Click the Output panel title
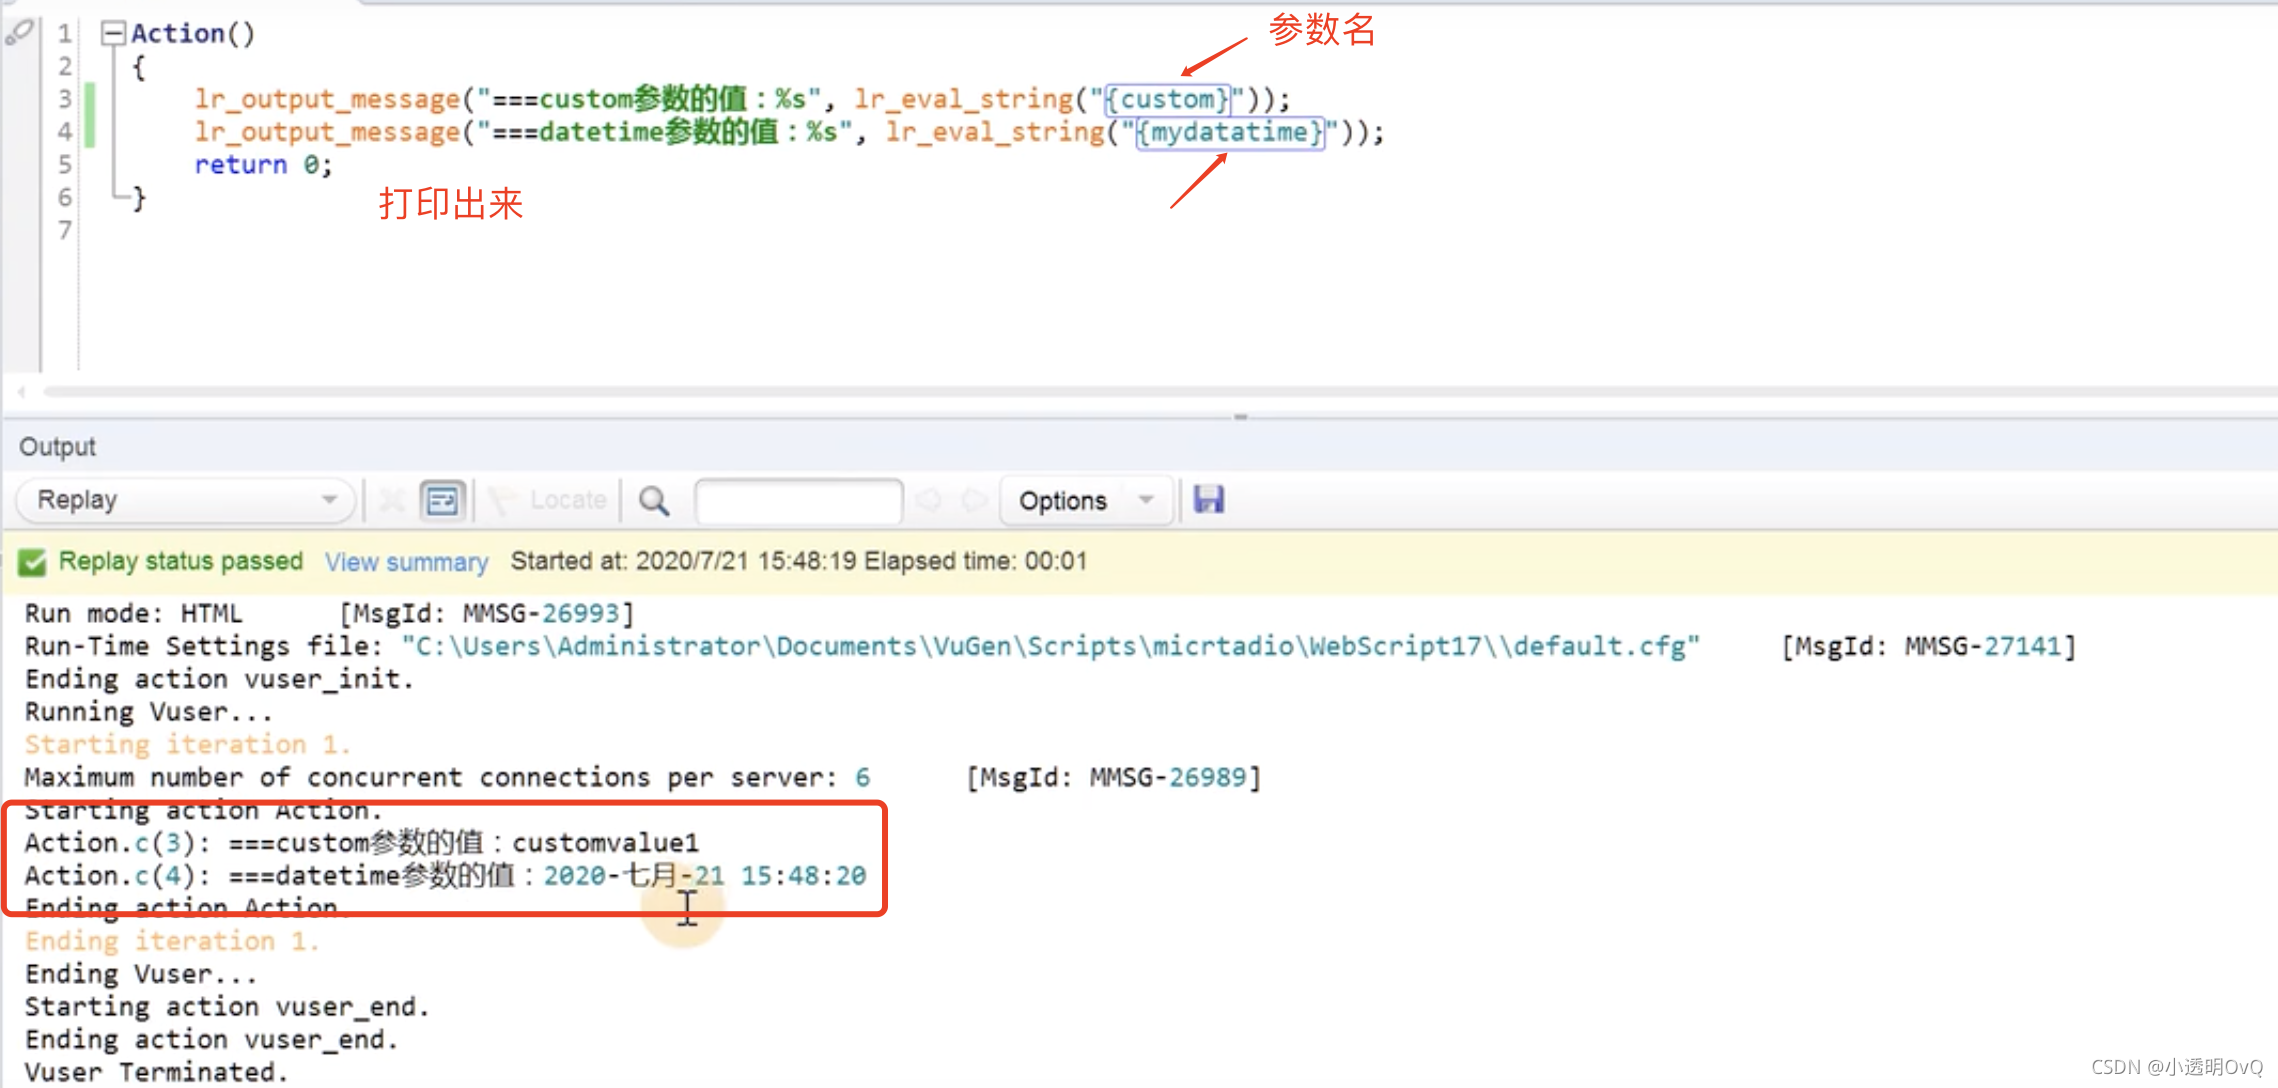 click(57, 447)
